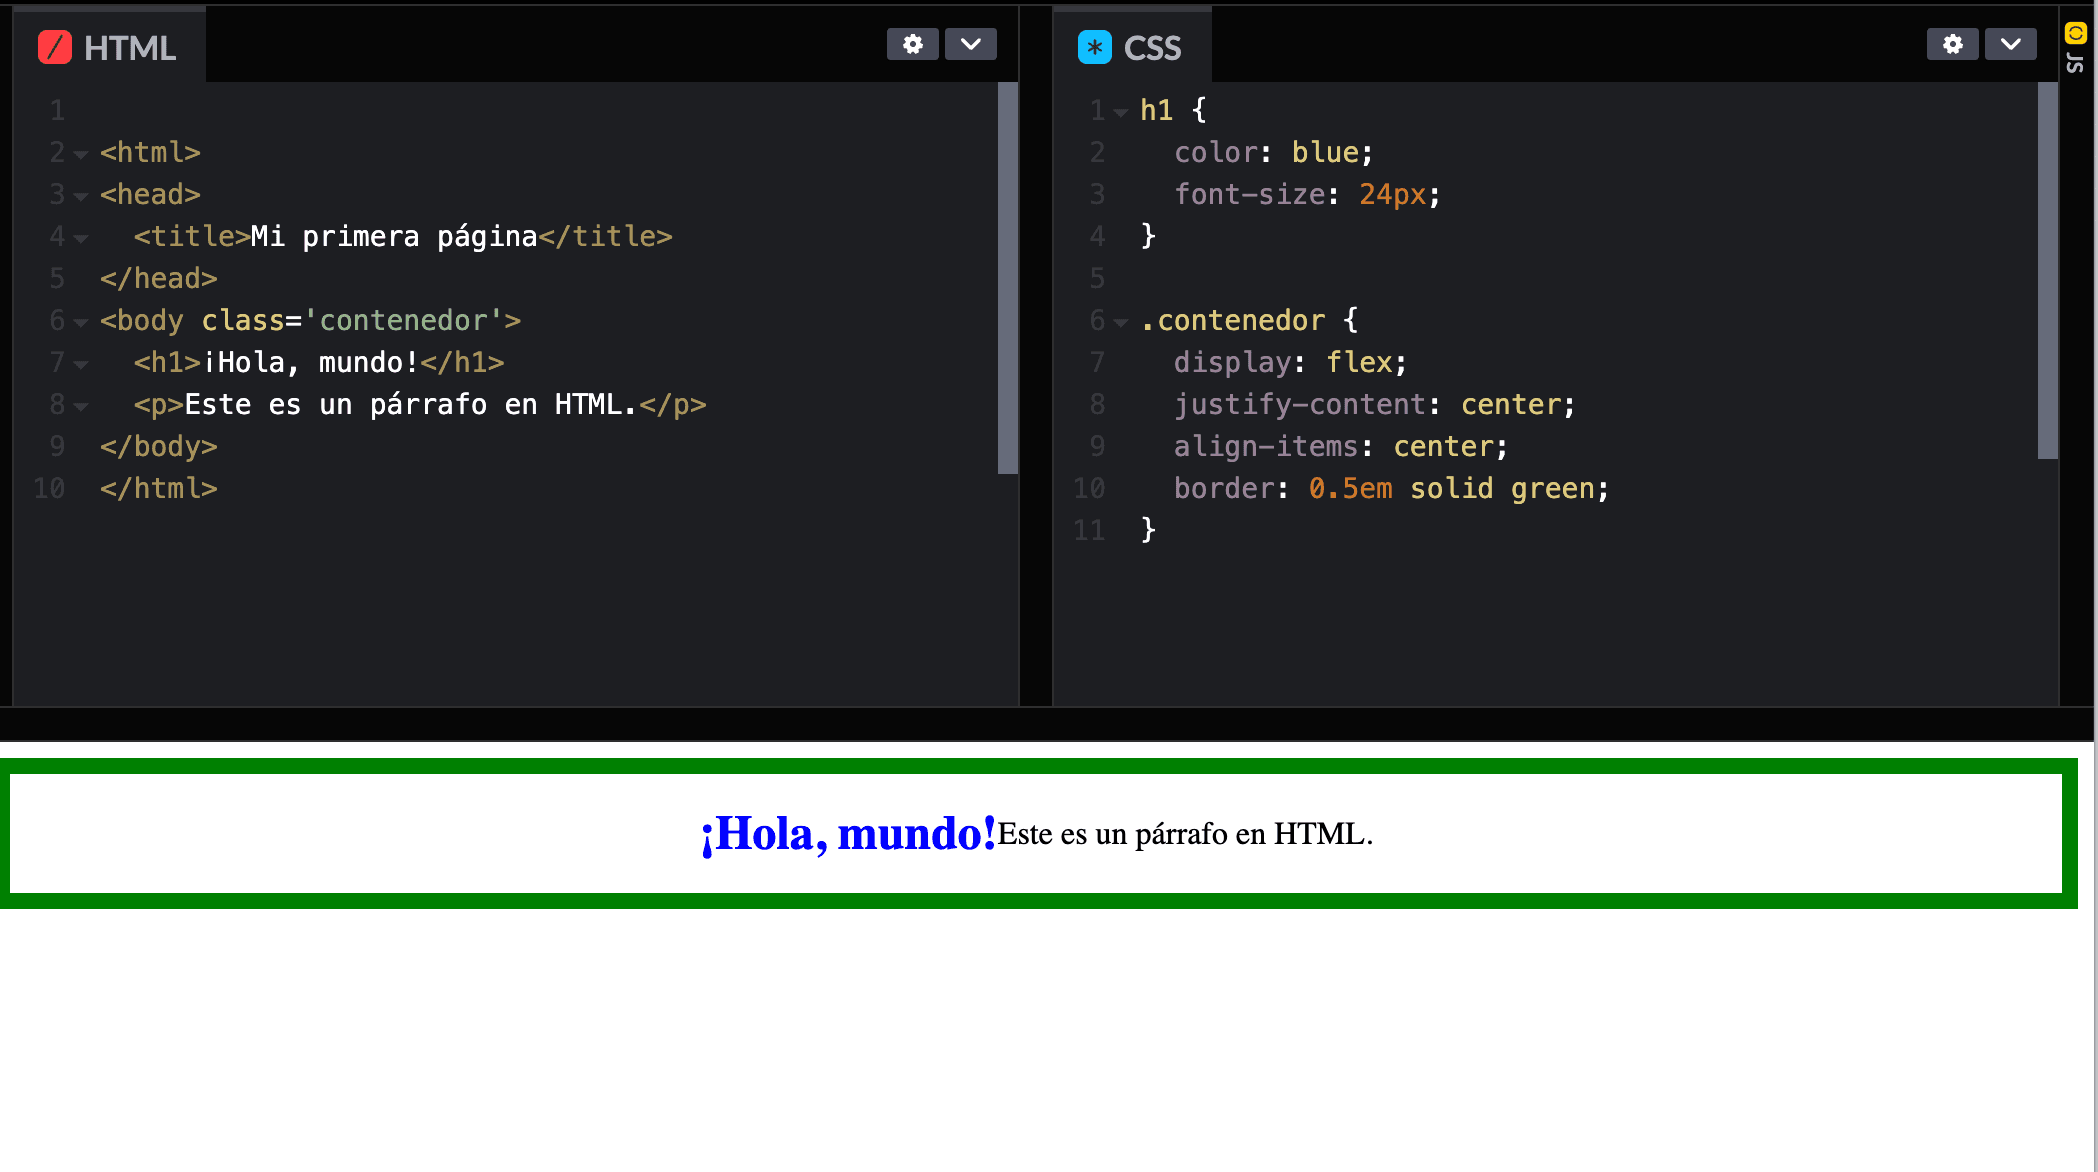Fold the h1 CSS rule block
Screen dimensions: 2098x1172
[1121, 112]
